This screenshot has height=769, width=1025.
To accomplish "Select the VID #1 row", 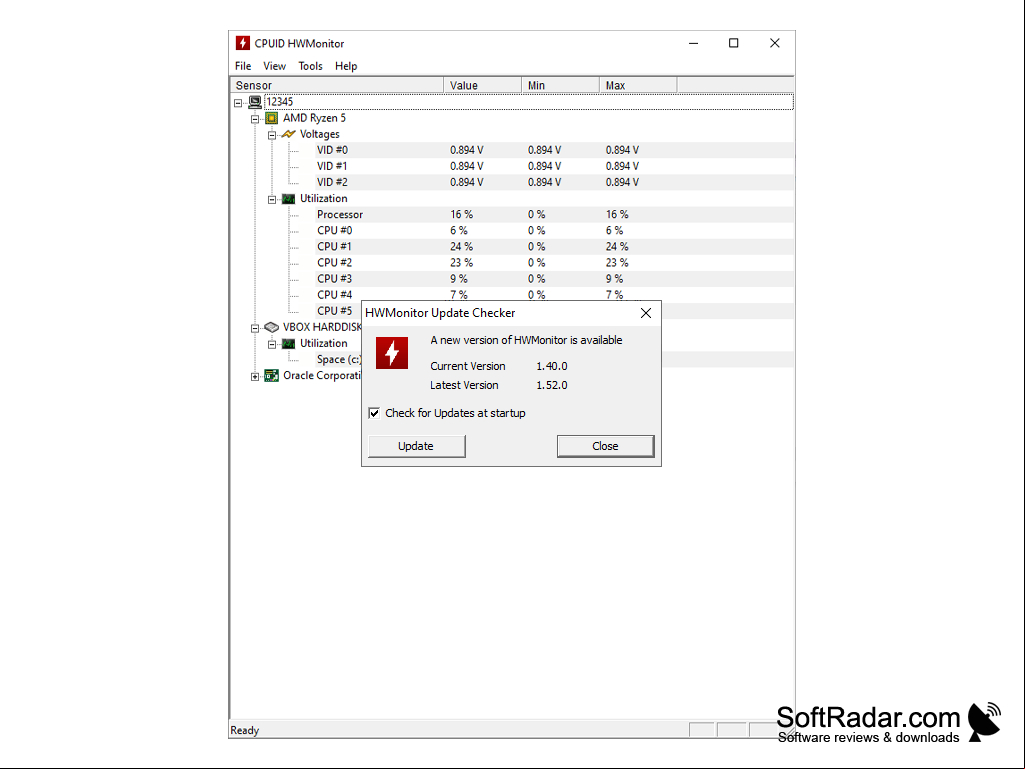I will 554,166.
